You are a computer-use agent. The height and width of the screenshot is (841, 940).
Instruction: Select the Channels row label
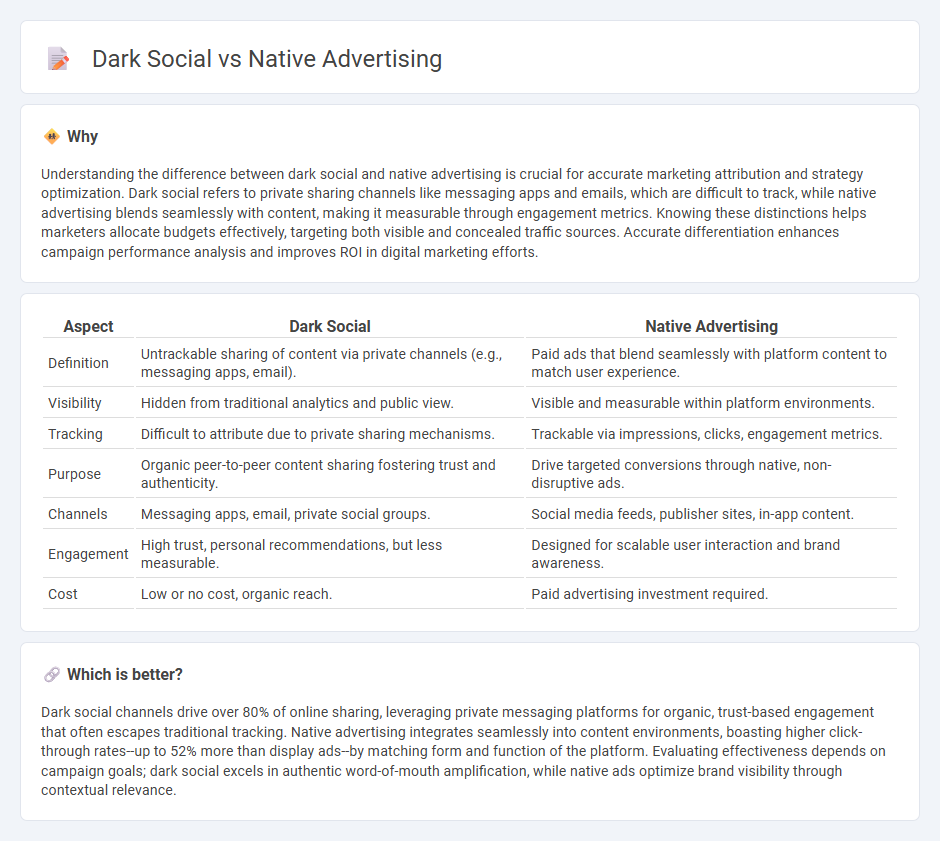(x=77, y=514)
